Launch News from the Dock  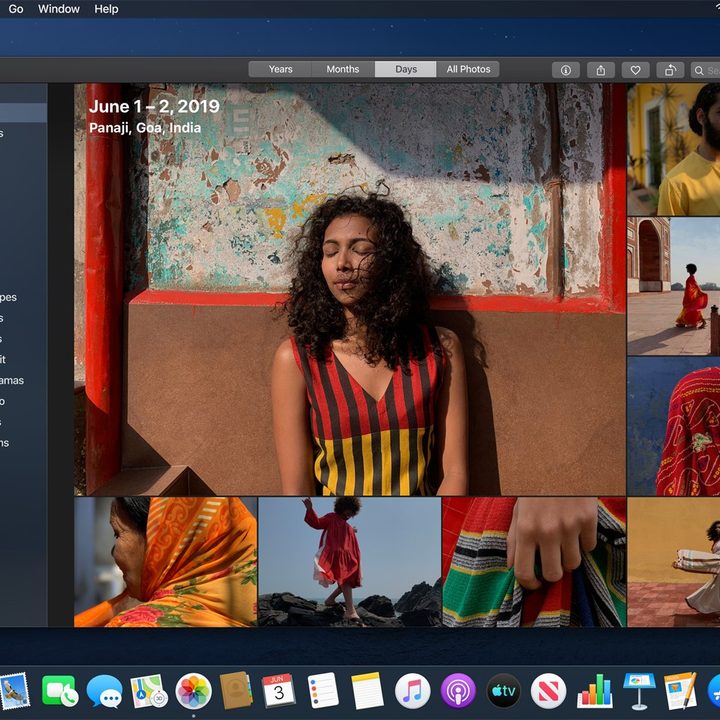[548, 691]
